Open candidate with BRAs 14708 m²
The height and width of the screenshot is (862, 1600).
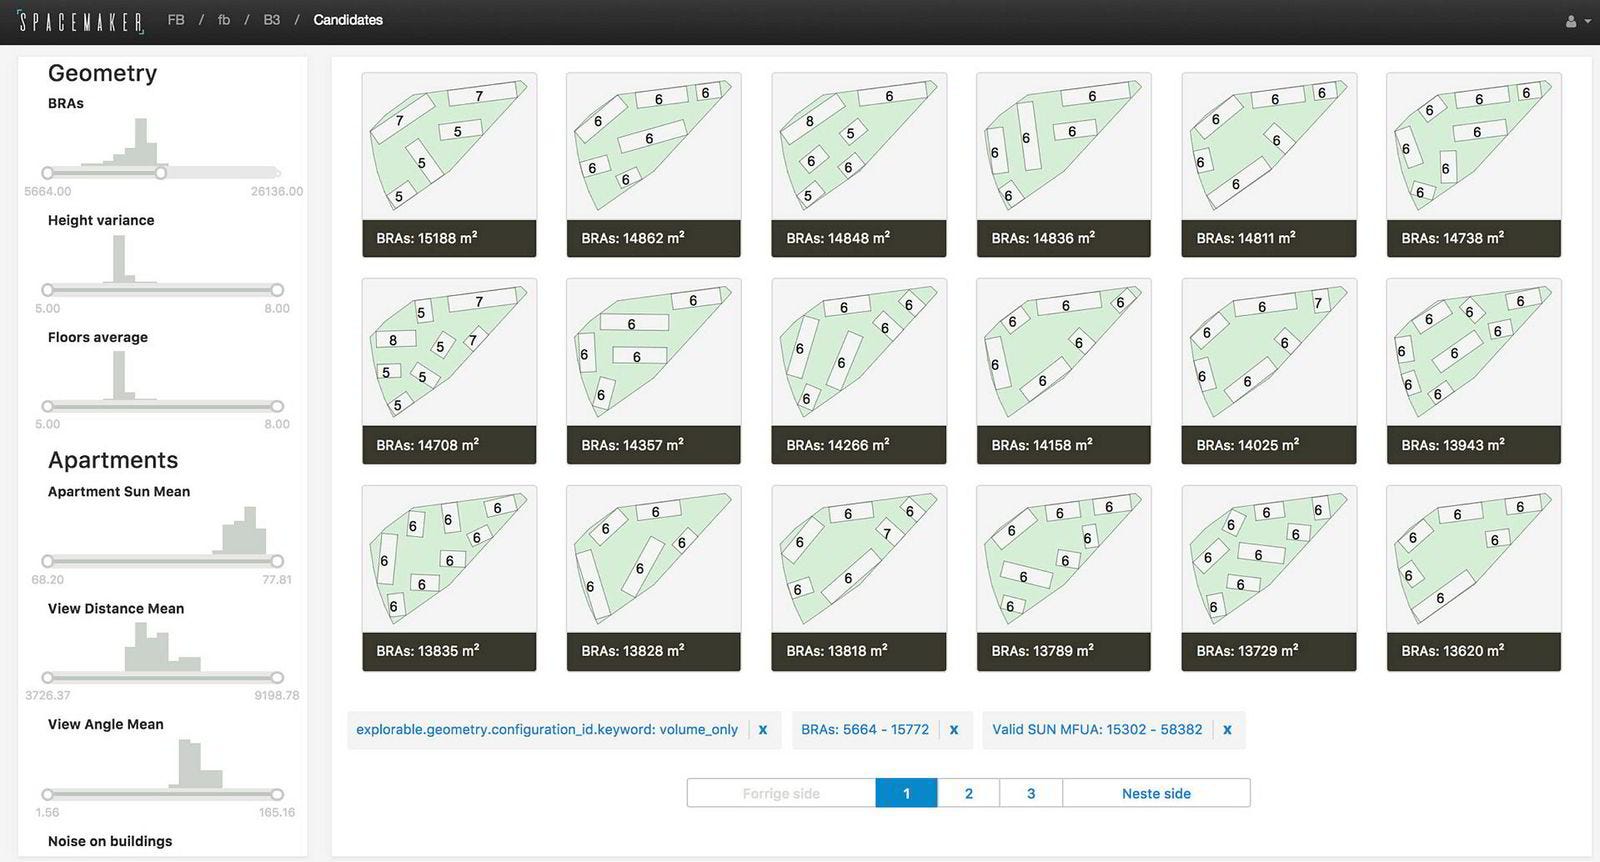(x=449, y=371)
